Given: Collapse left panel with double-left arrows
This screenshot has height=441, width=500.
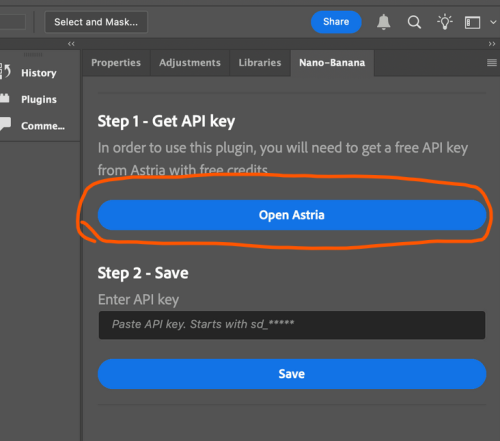Looking at the screenshot, I should click(x=71, y=44).
